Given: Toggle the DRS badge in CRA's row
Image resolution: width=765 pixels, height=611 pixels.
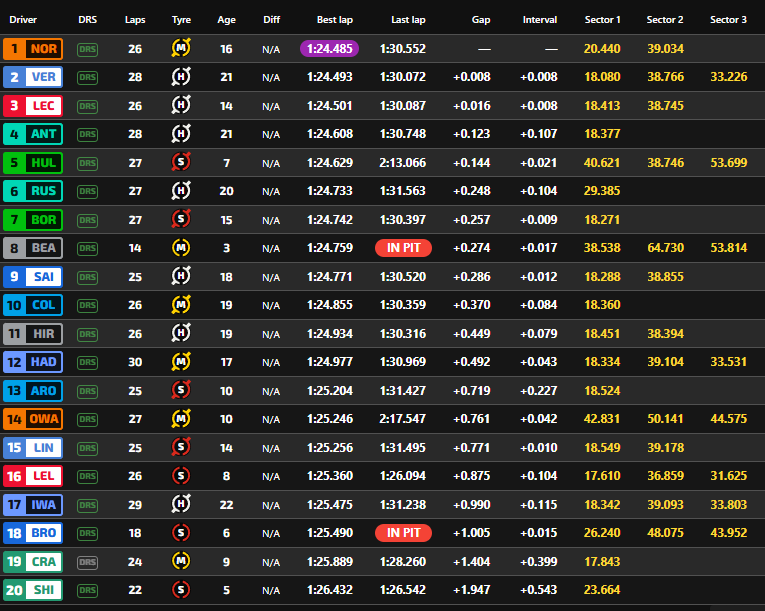Looking at the screenshot, I should tap(88, 561).
